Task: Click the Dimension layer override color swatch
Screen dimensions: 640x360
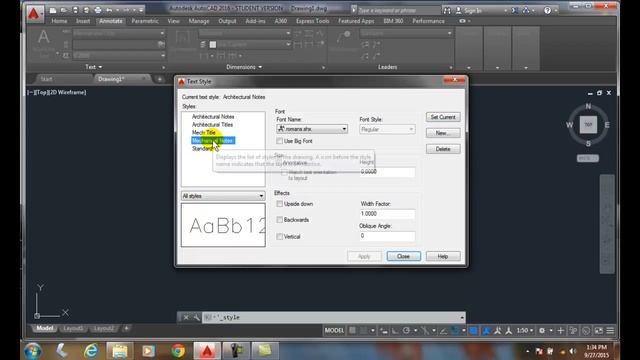Action: click(x=213, y=44)
